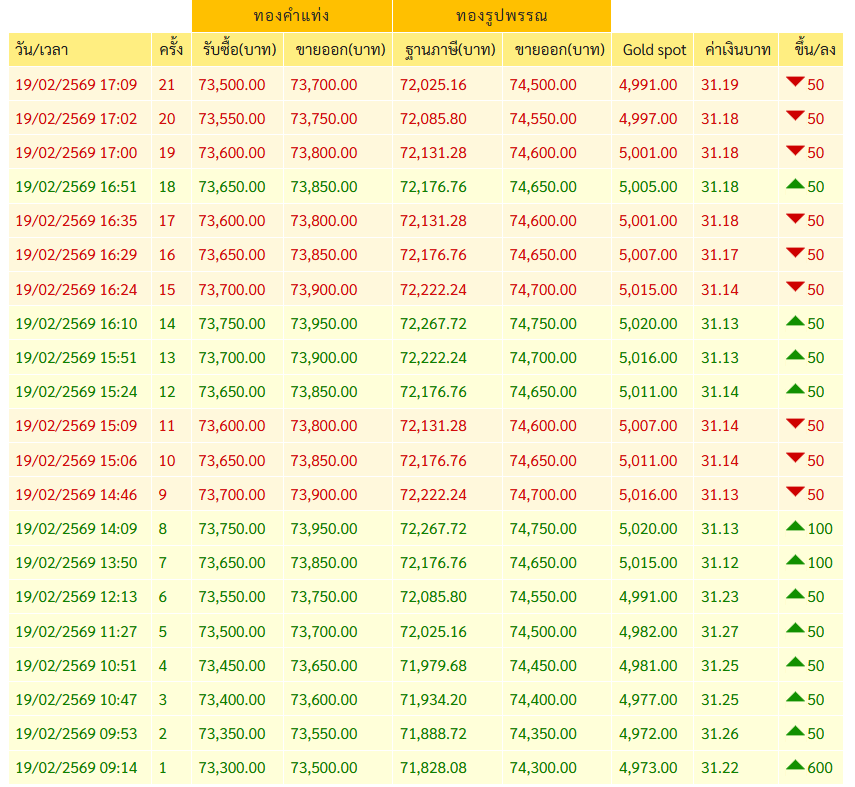Click the red down arrow at 17:00 row
This screenshot has height=787, width=855.
tap(795, 150)
